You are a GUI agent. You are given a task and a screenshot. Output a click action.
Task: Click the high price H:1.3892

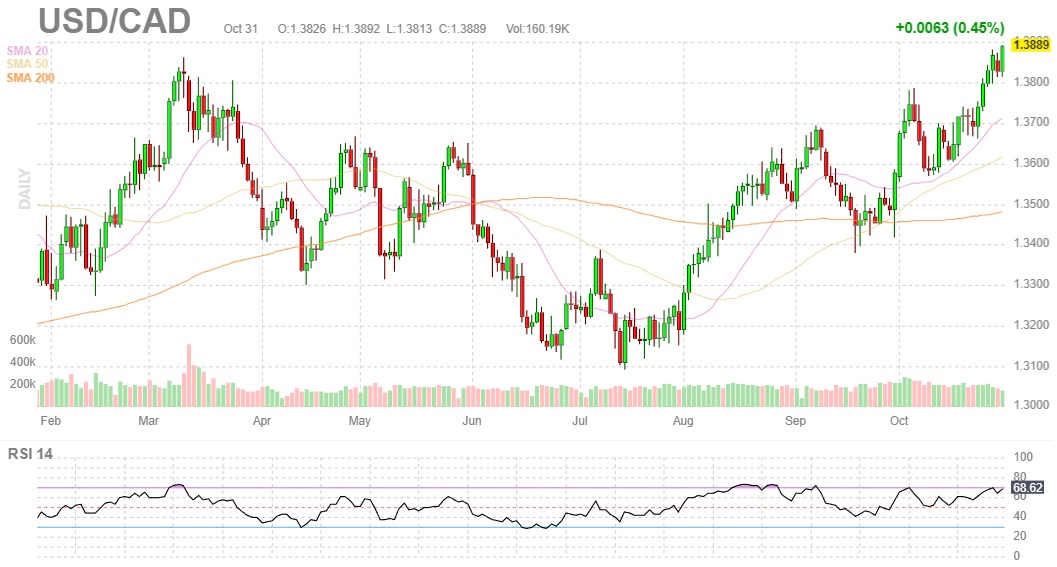(x=356, y=29)
